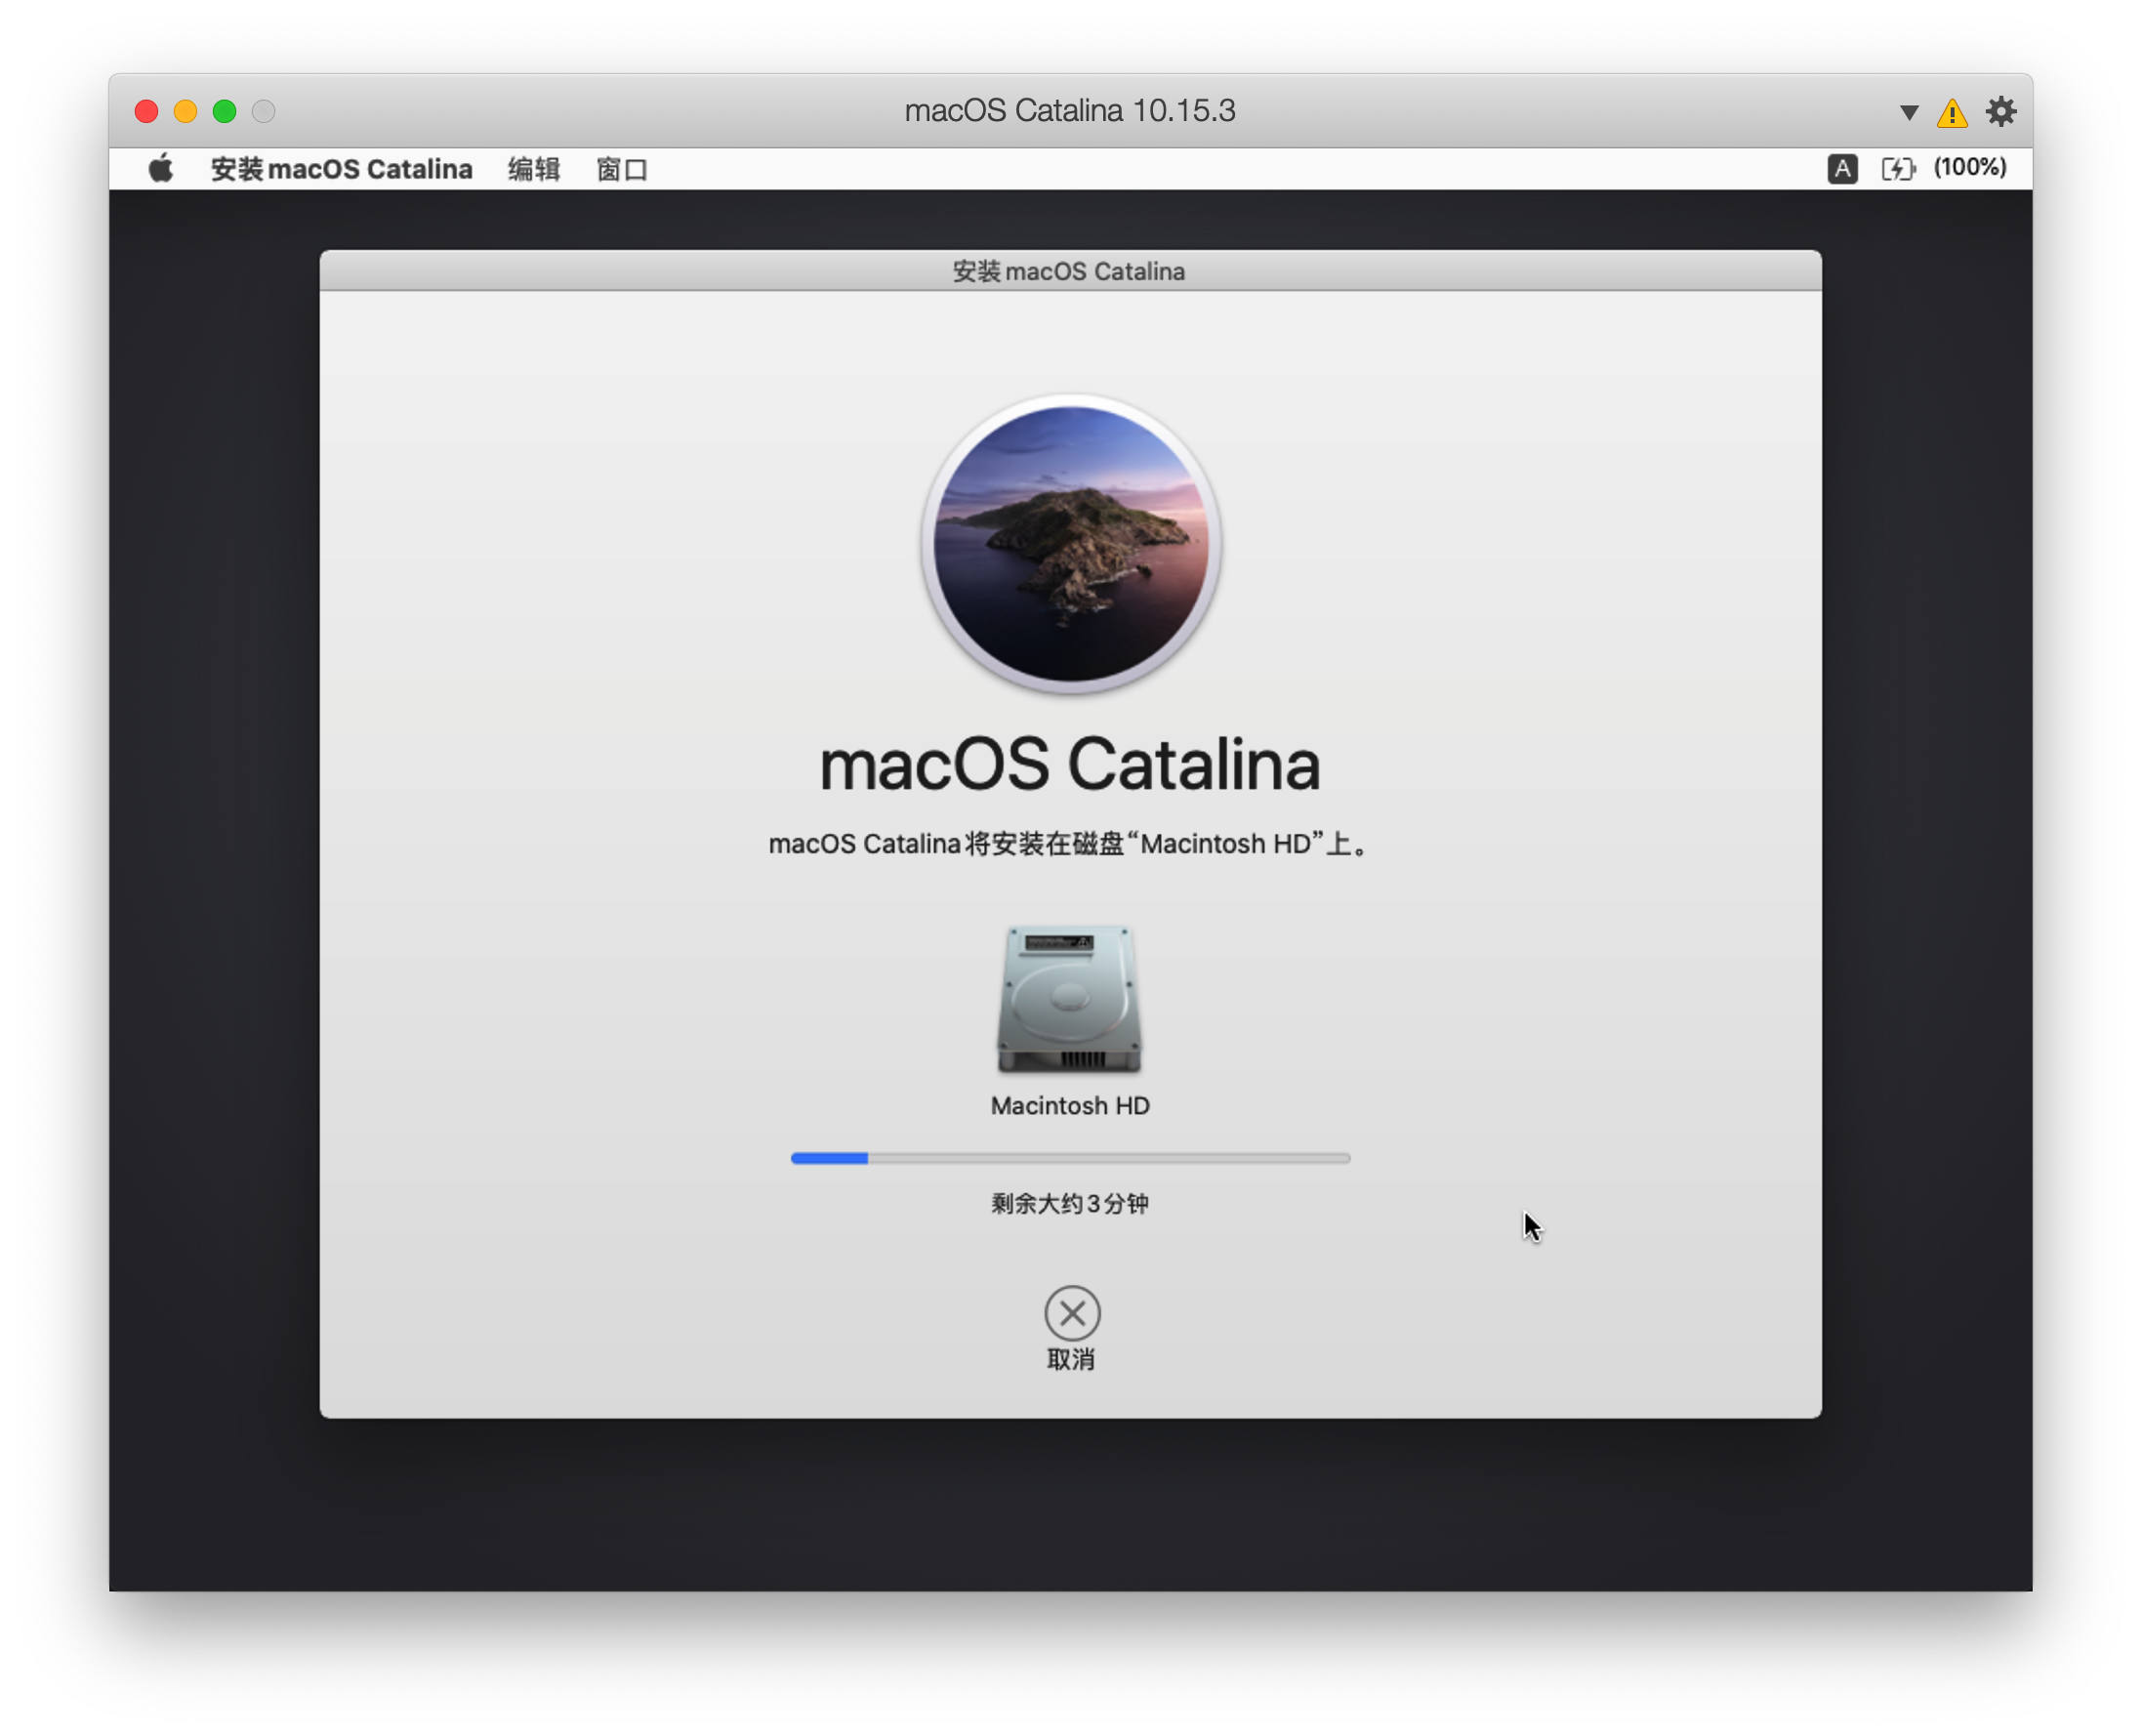The width and height of the screenshot is (2142, 1736).
Task: Click the Apple menu icon
Action: [x=160, y=169]
